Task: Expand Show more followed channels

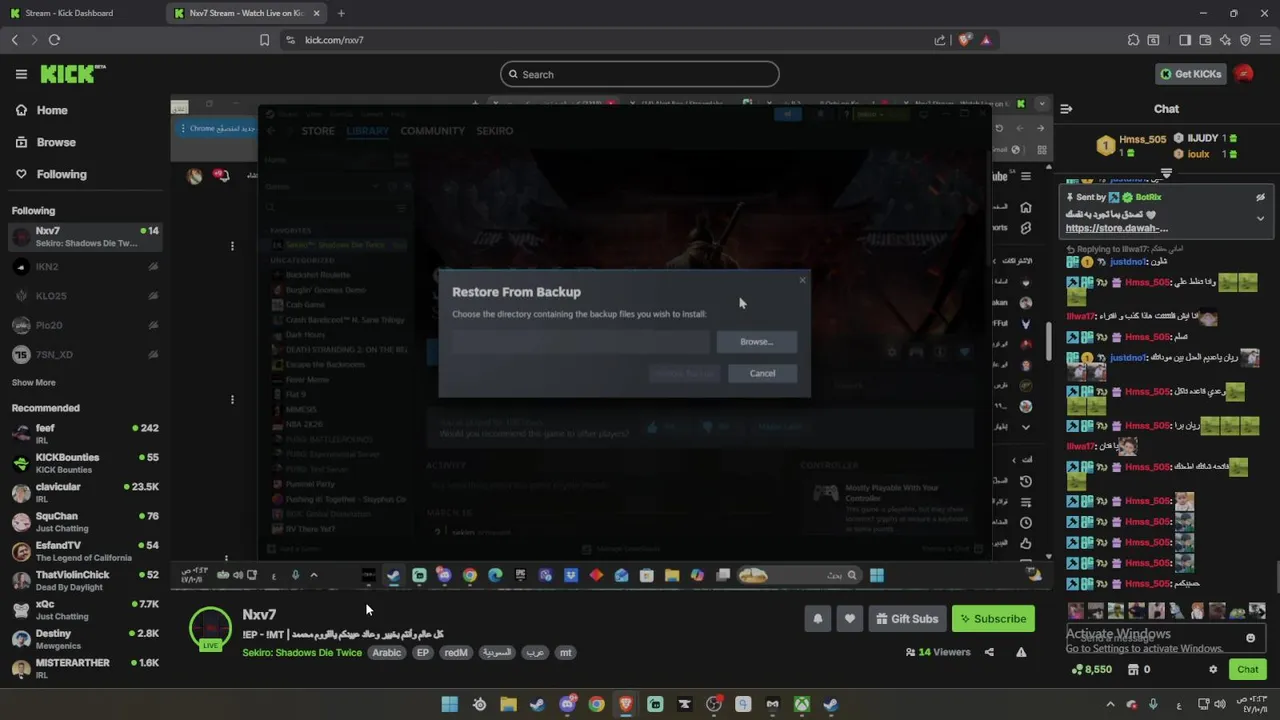Action: click(x=33, y=382)
